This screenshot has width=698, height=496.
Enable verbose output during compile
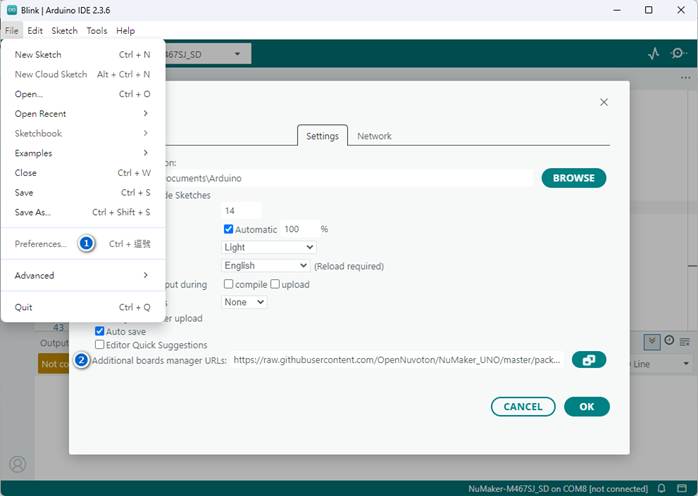[x=229, y=284]
